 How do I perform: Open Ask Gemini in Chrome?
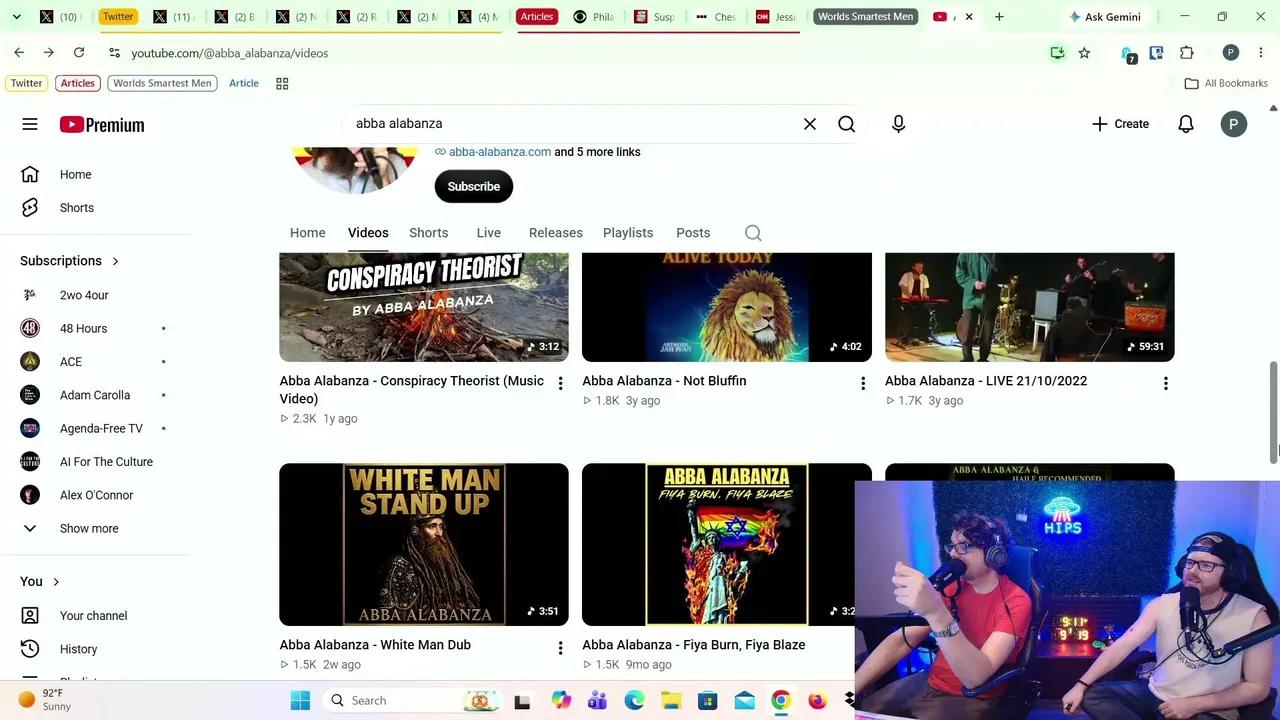(1105, 17)
